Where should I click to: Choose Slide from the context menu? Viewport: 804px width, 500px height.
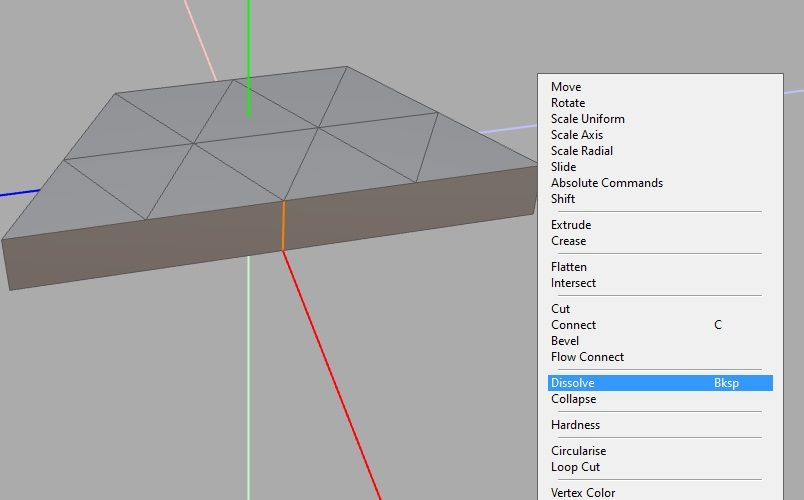click(x=564, y=167)
